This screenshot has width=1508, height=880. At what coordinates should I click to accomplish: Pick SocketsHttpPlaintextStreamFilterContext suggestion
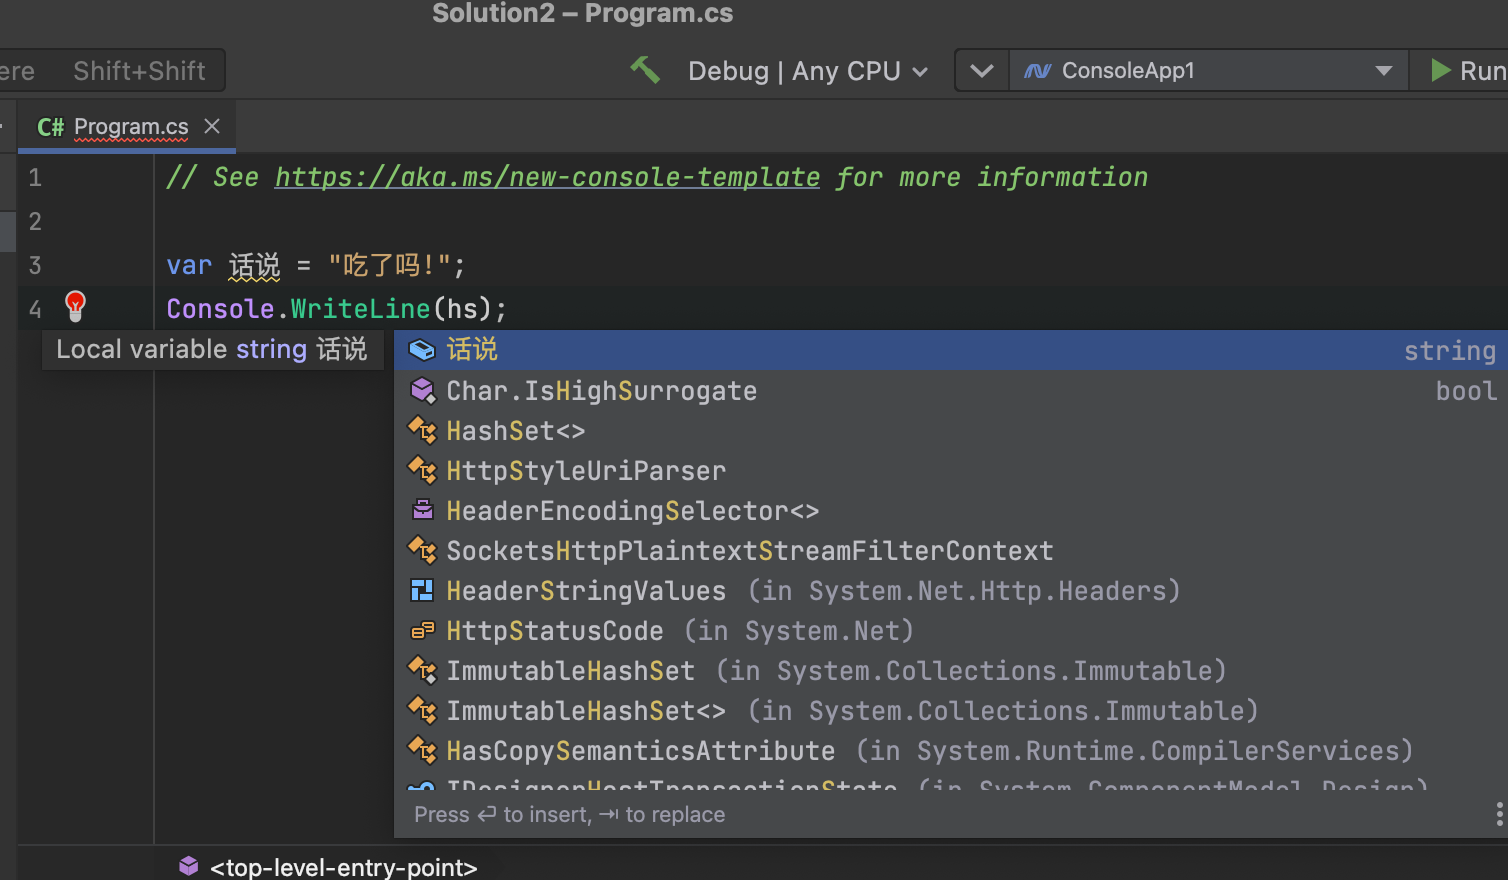[951, 550]
